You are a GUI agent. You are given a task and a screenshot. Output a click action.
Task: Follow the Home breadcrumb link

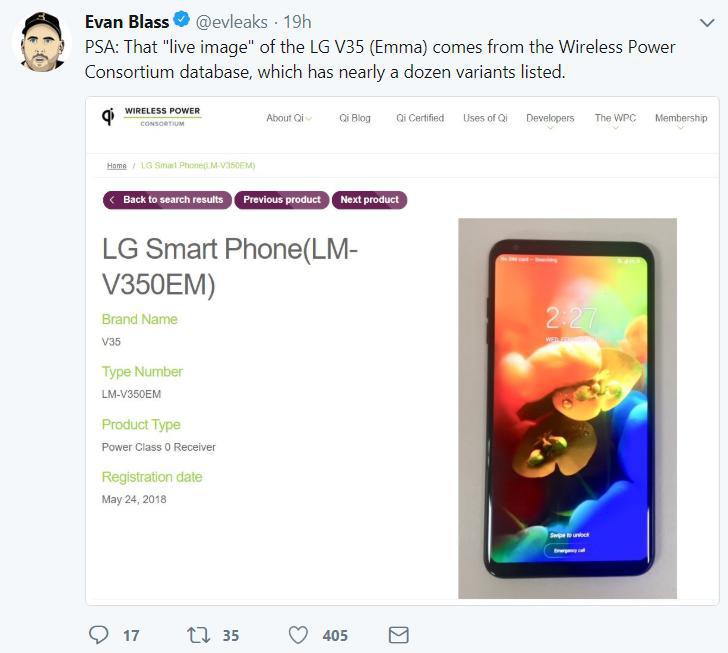click(117, 166)
